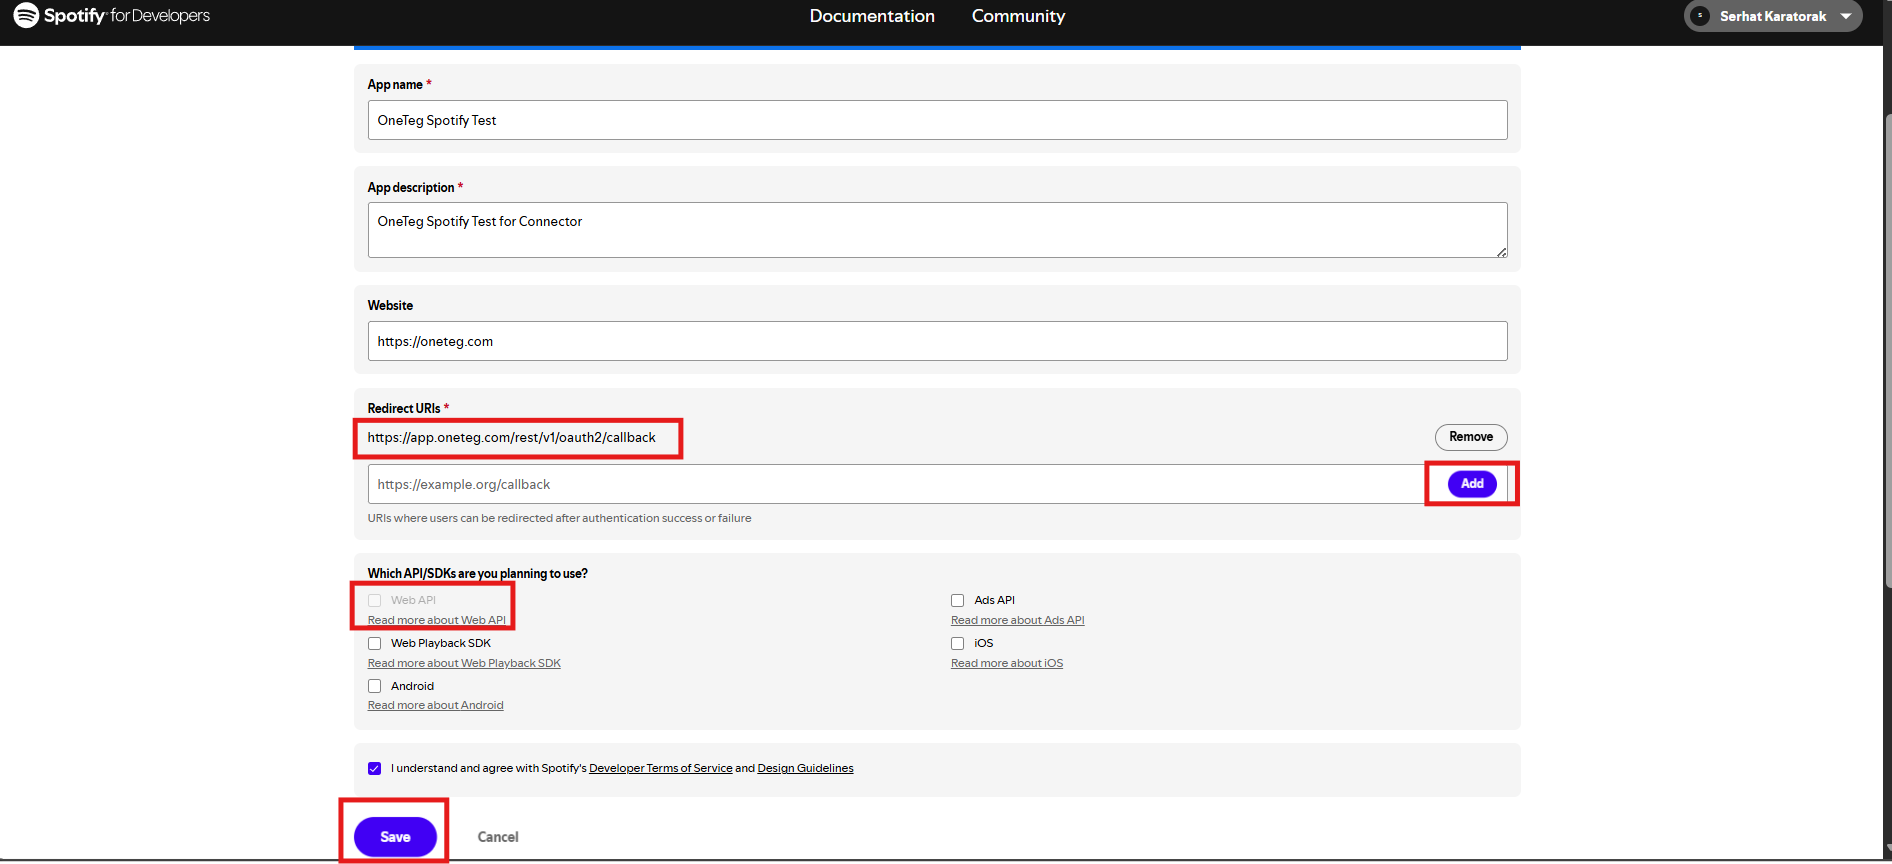Screen dimensions: 1892x864
Task: Open the Community menu item
Action: click(1018, 16)
